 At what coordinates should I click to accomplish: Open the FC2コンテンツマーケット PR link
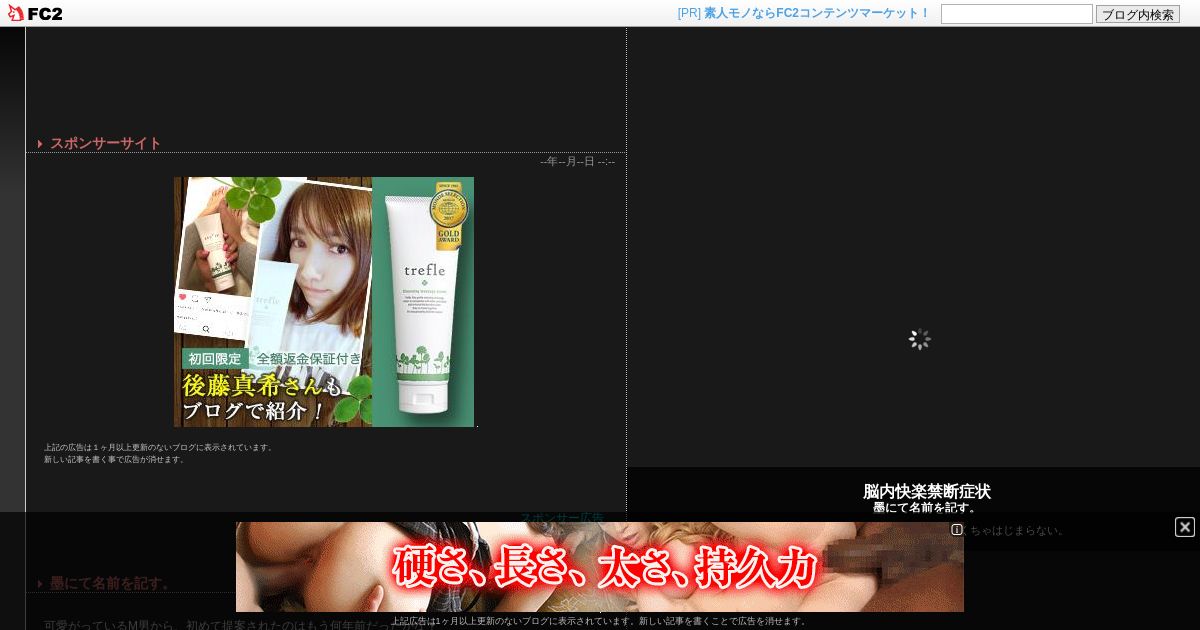click(803, 13)
